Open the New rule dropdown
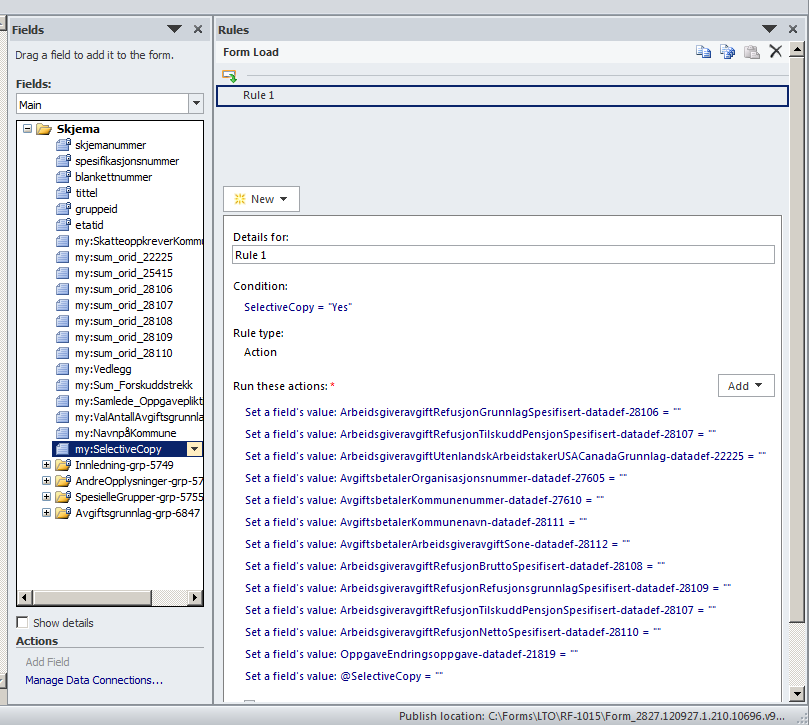The width and height of the screenshot is (809, 725). [x=261, y=199]
